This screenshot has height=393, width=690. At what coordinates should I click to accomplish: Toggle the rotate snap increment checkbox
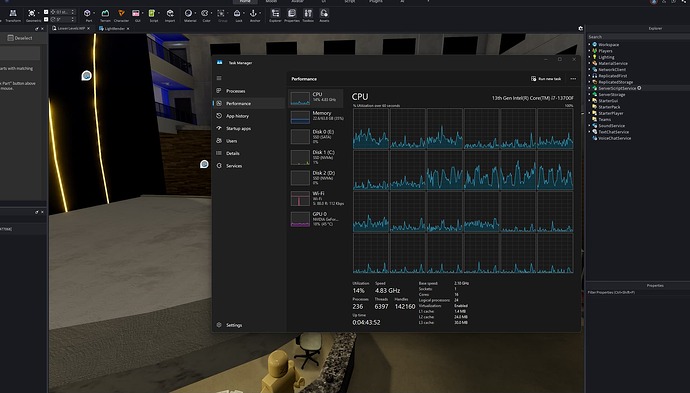(x=46, y=19)
